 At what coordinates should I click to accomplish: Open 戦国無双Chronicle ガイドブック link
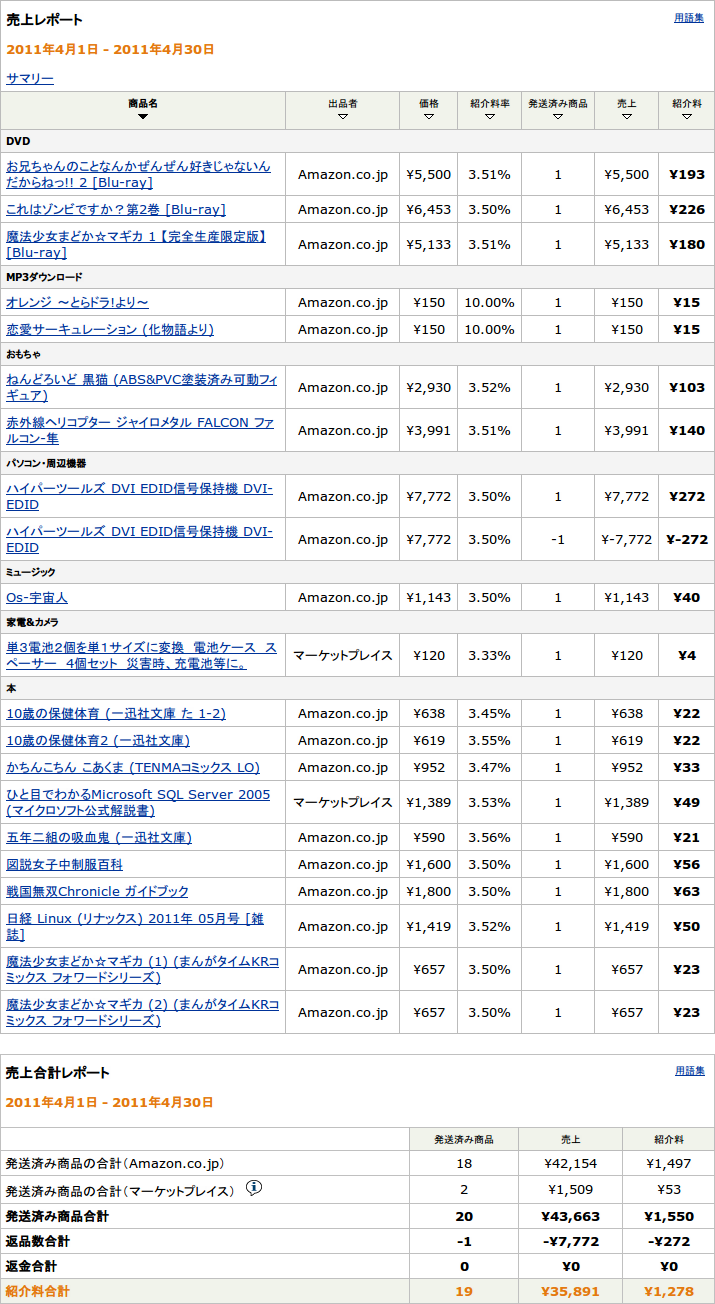[x=97, y=891]
